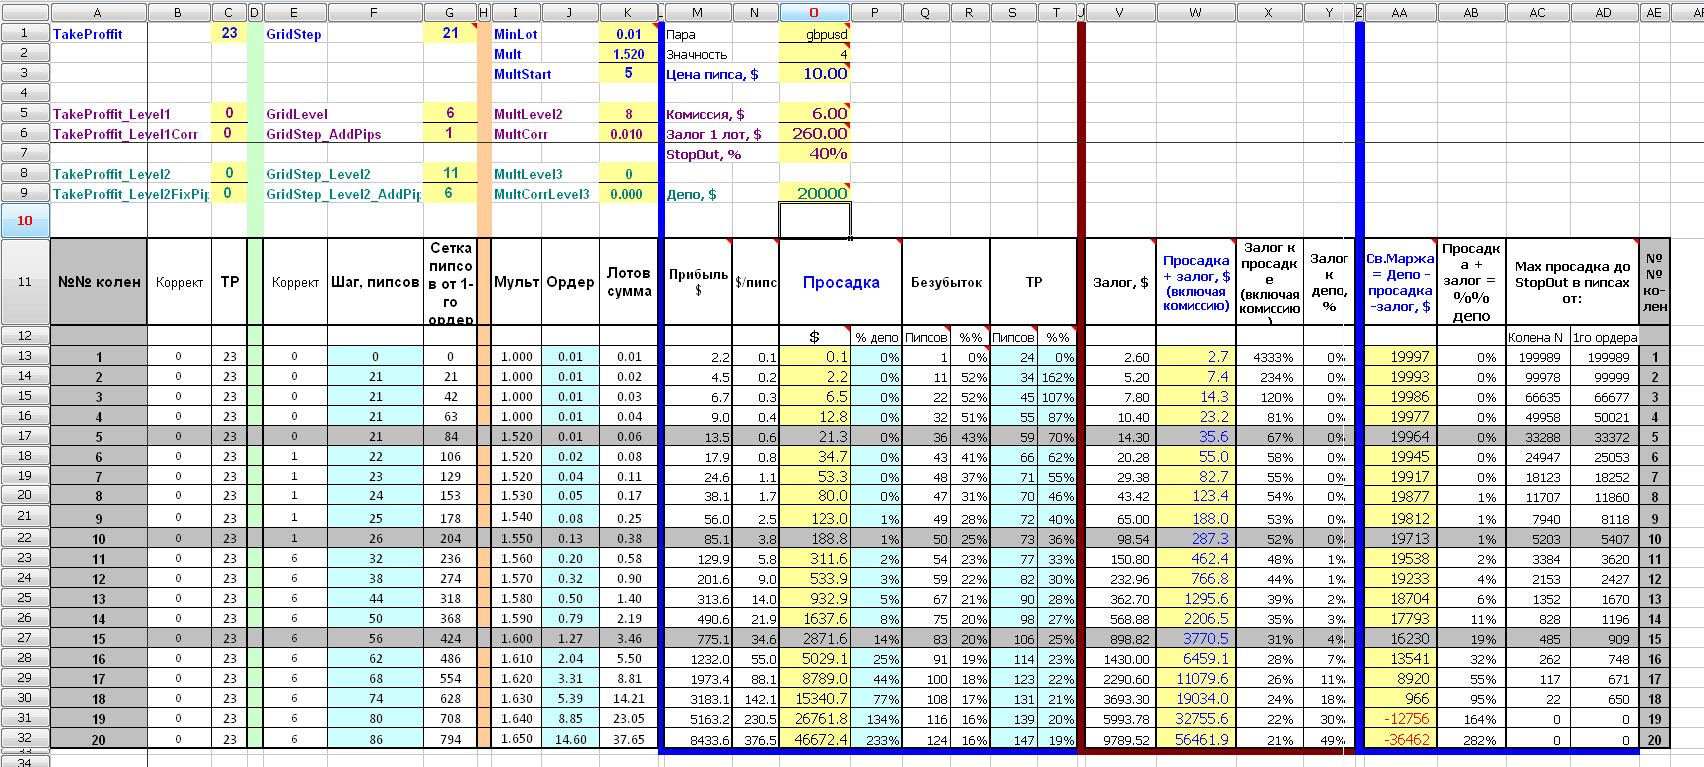Click the MultLevel2 label cell
This screenshot has height=767, width=1704.
click(x=545, y=114)
